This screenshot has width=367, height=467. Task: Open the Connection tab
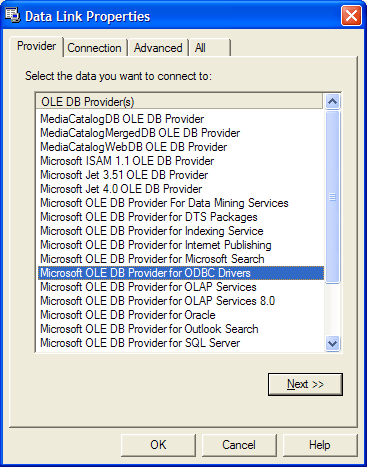point(95,48)
